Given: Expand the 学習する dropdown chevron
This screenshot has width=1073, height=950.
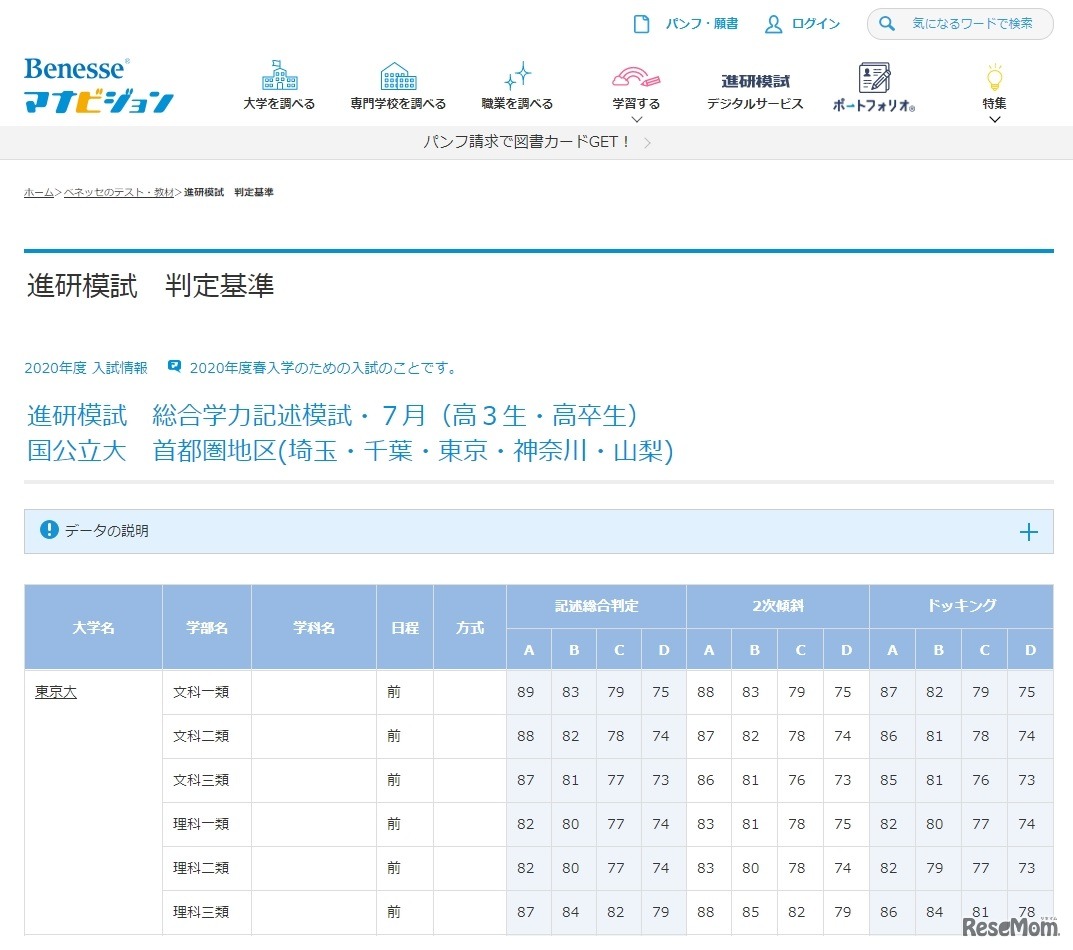Looking at the screenshot, I should pyautogui.click(x=636, y=120).
